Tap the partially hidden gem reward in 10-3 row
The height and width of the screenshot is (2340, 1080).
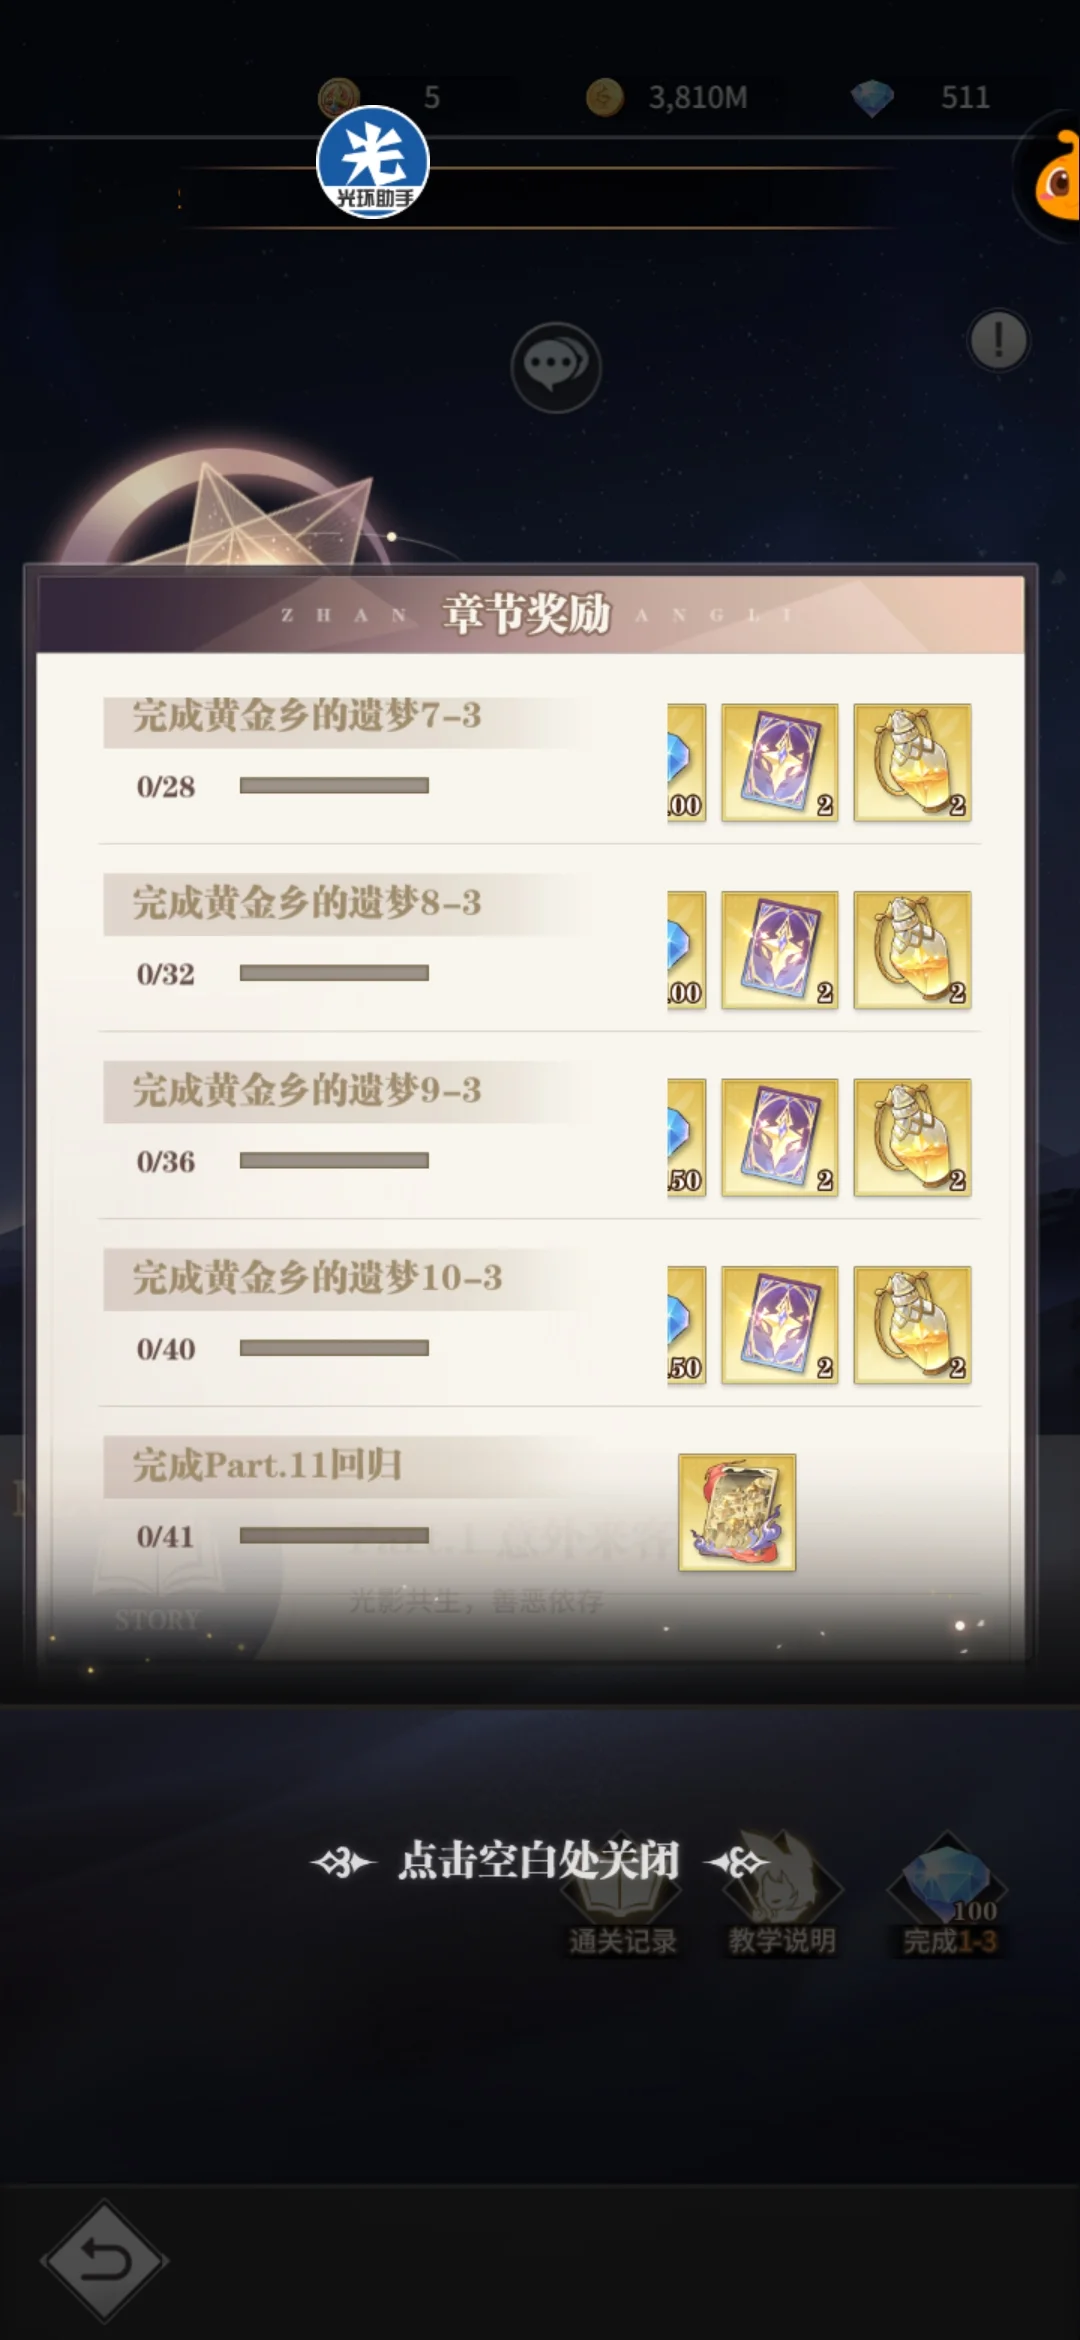pyautogui.click(x=687, y=1325)
